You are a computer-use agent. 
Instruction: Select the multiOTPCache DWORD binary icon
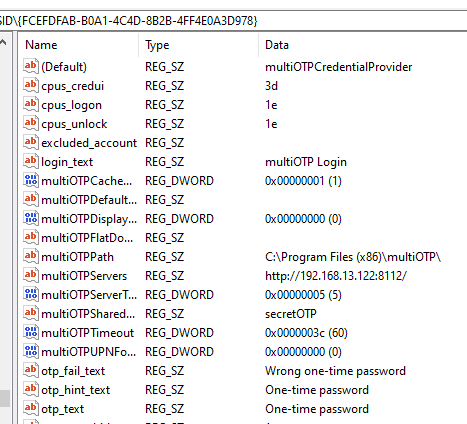tap(31, 180)
